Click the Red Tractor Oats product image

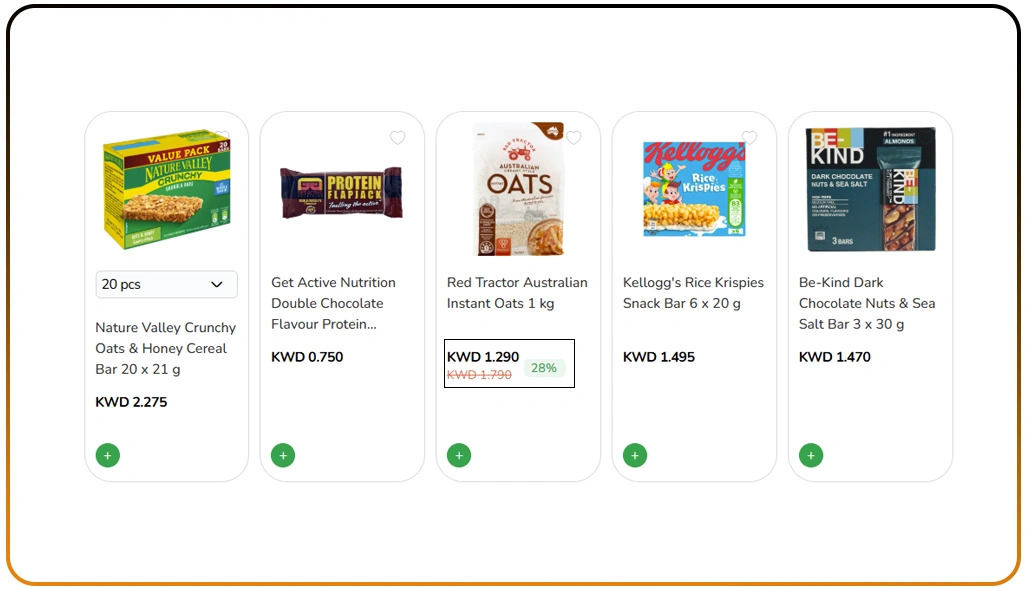coord(518,187)
